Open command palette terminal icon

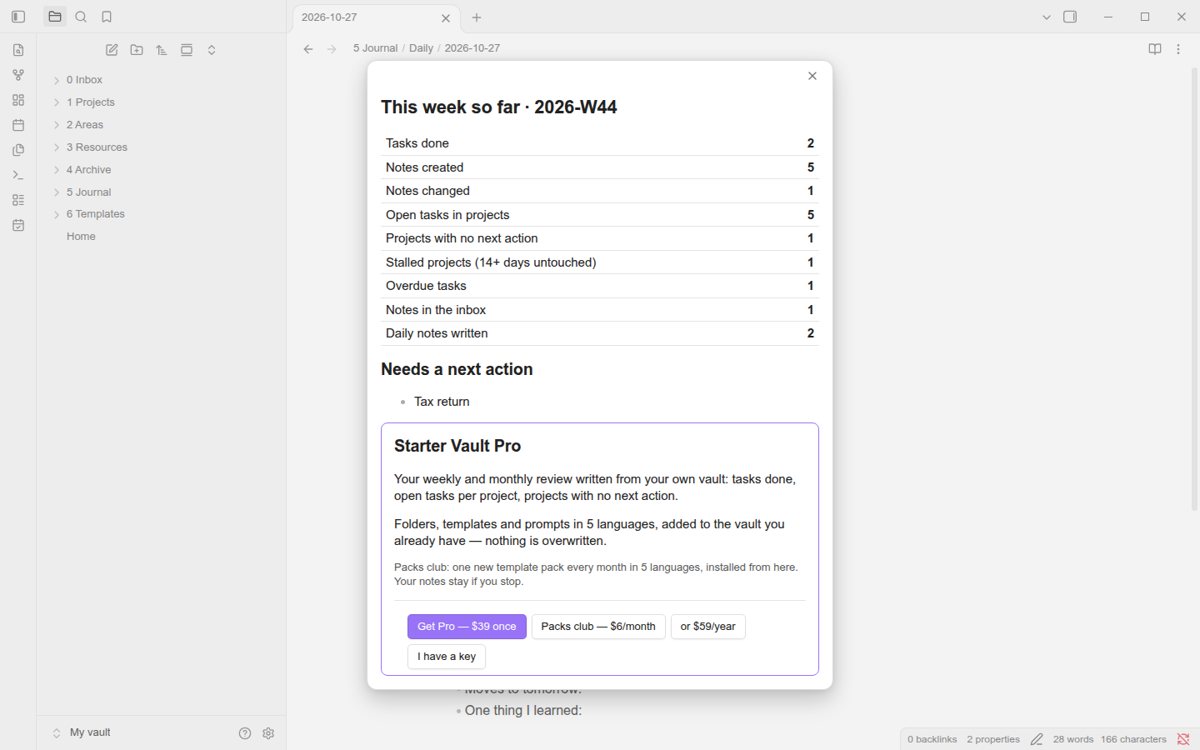[x=18, y=175]
